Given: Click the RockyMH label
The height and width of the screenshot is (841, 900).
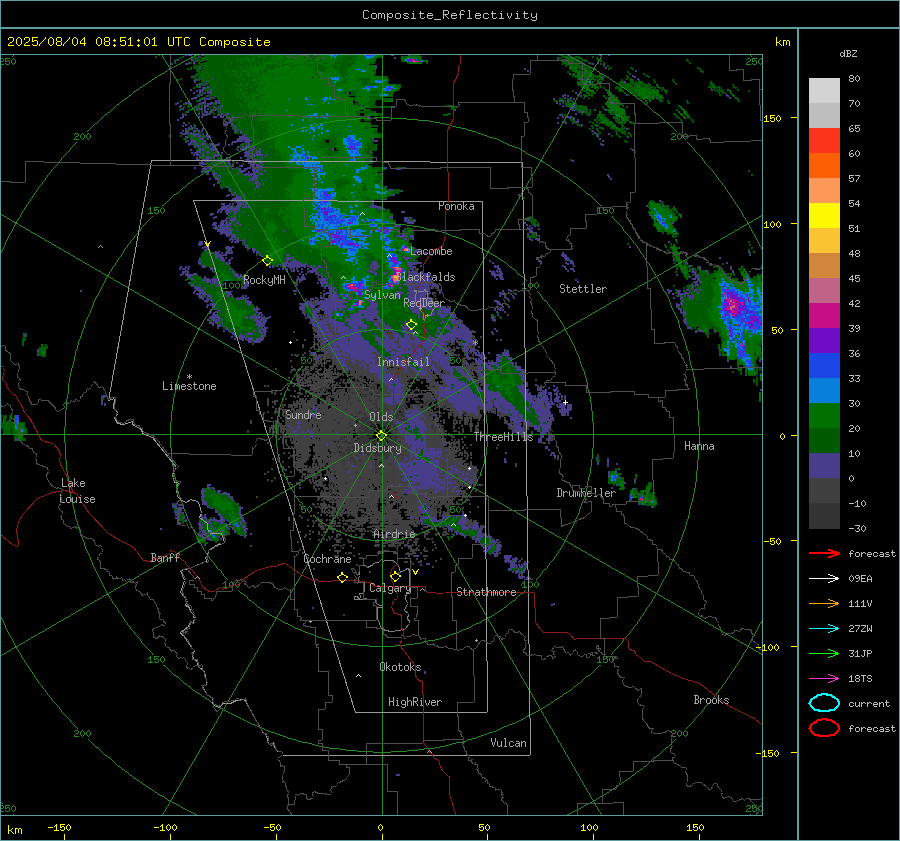Looking at the screenshot, I should (x=264, y=280).
